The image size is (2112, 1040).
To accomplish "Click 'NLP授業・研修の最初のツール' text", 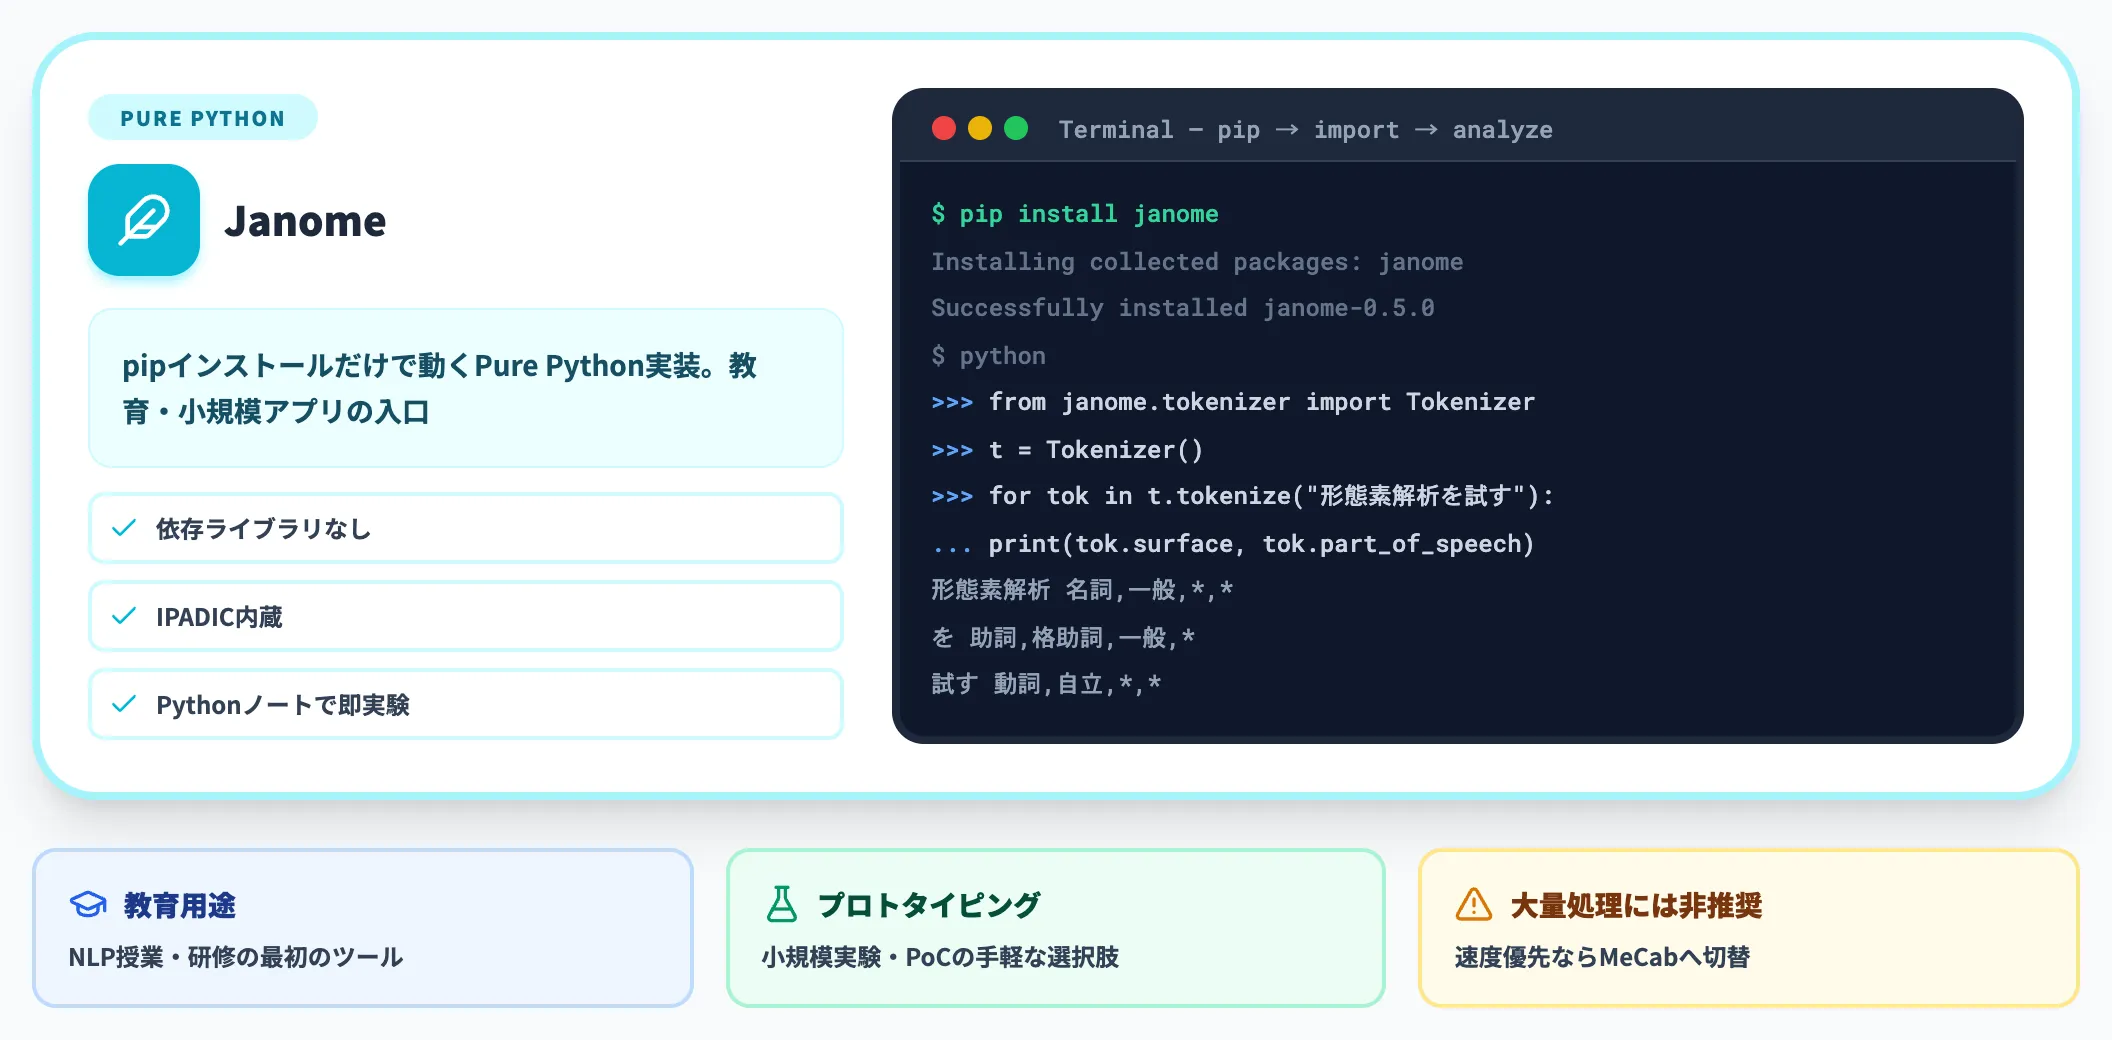I will click(x=236, y=957).
